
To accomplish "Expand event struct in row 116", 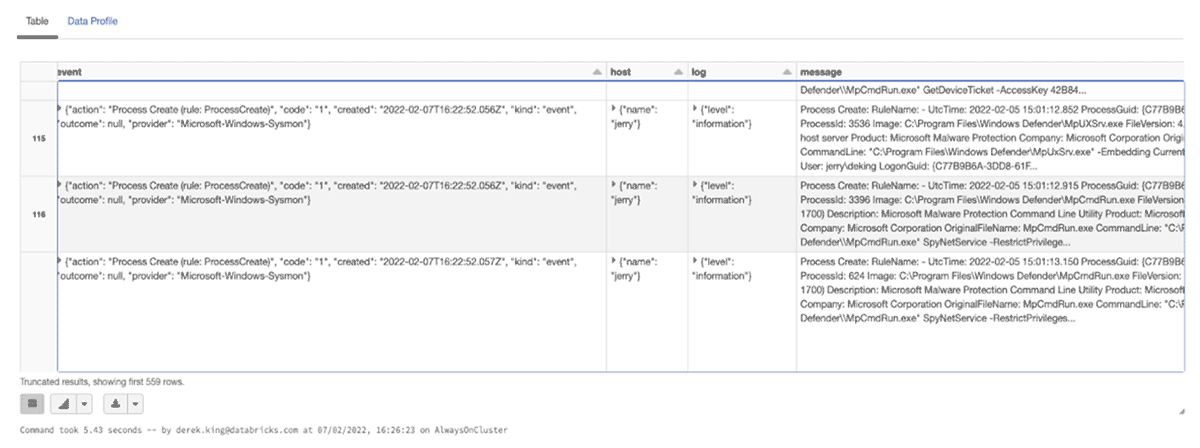I will pyautogui.click(x=61, y=185).
